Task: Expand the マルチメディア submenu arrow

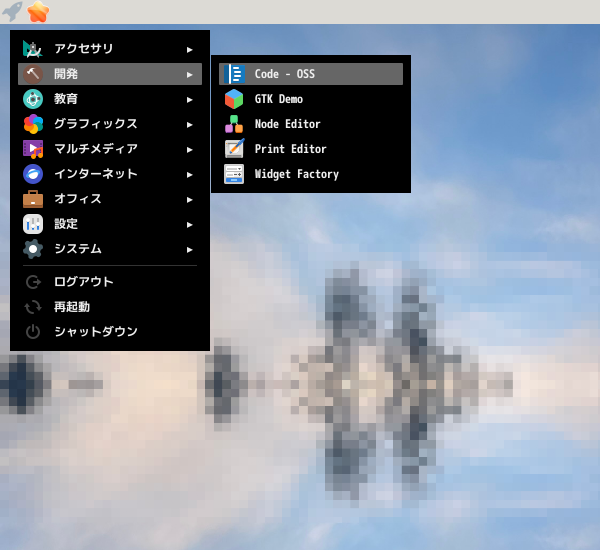Action: point(189,150)
